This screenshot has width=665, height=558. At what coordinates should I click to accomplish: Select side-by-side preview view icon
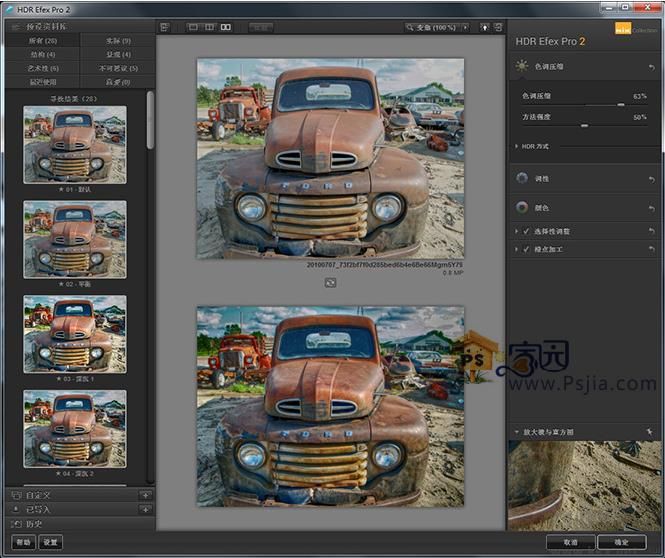pos(226,27)
